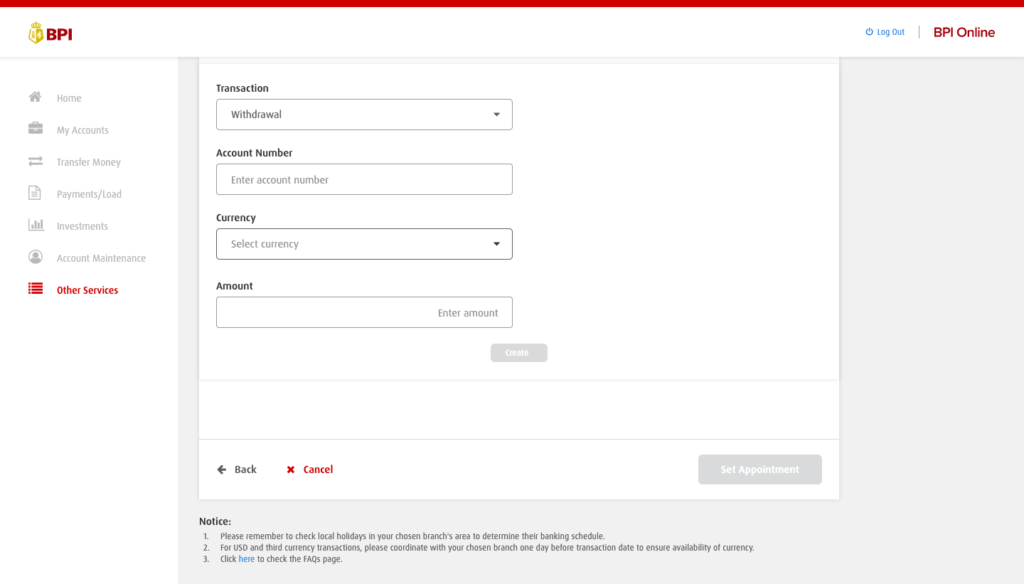Click the Home house icon
Image resolution: width=1024 pixels, height=584 pixels.
click(35, 98)
